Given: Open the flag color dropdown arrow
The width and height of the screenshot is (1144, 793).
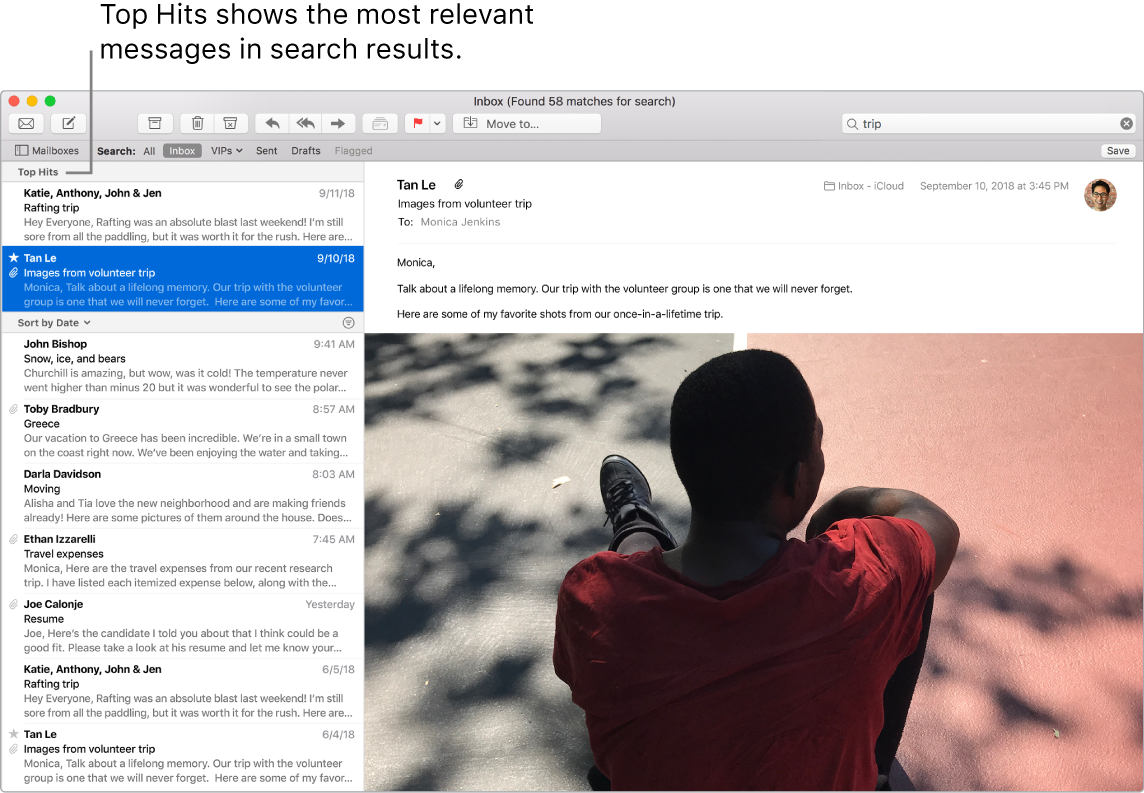Looking at the screenshot, I should pos(437,123).
